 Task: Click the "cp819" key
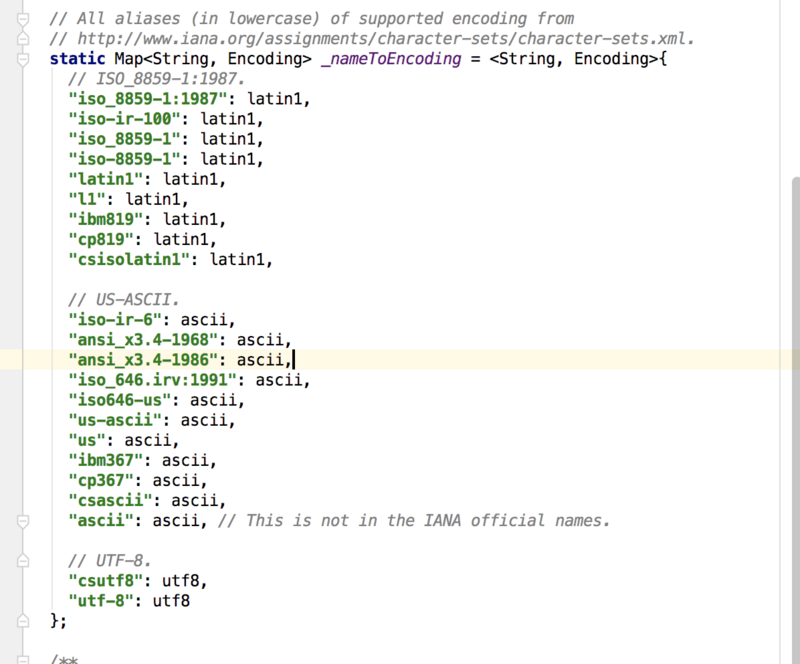tap(101, 239)
